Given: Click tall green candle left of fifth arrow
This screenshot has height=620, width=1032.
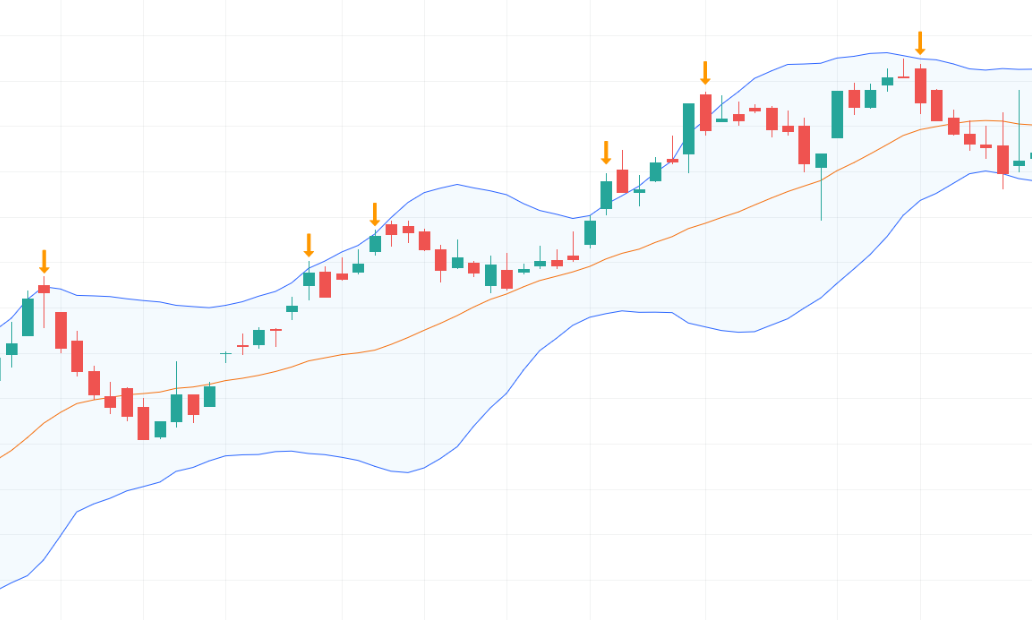Looking at the screenshot, I should (688, 128).
